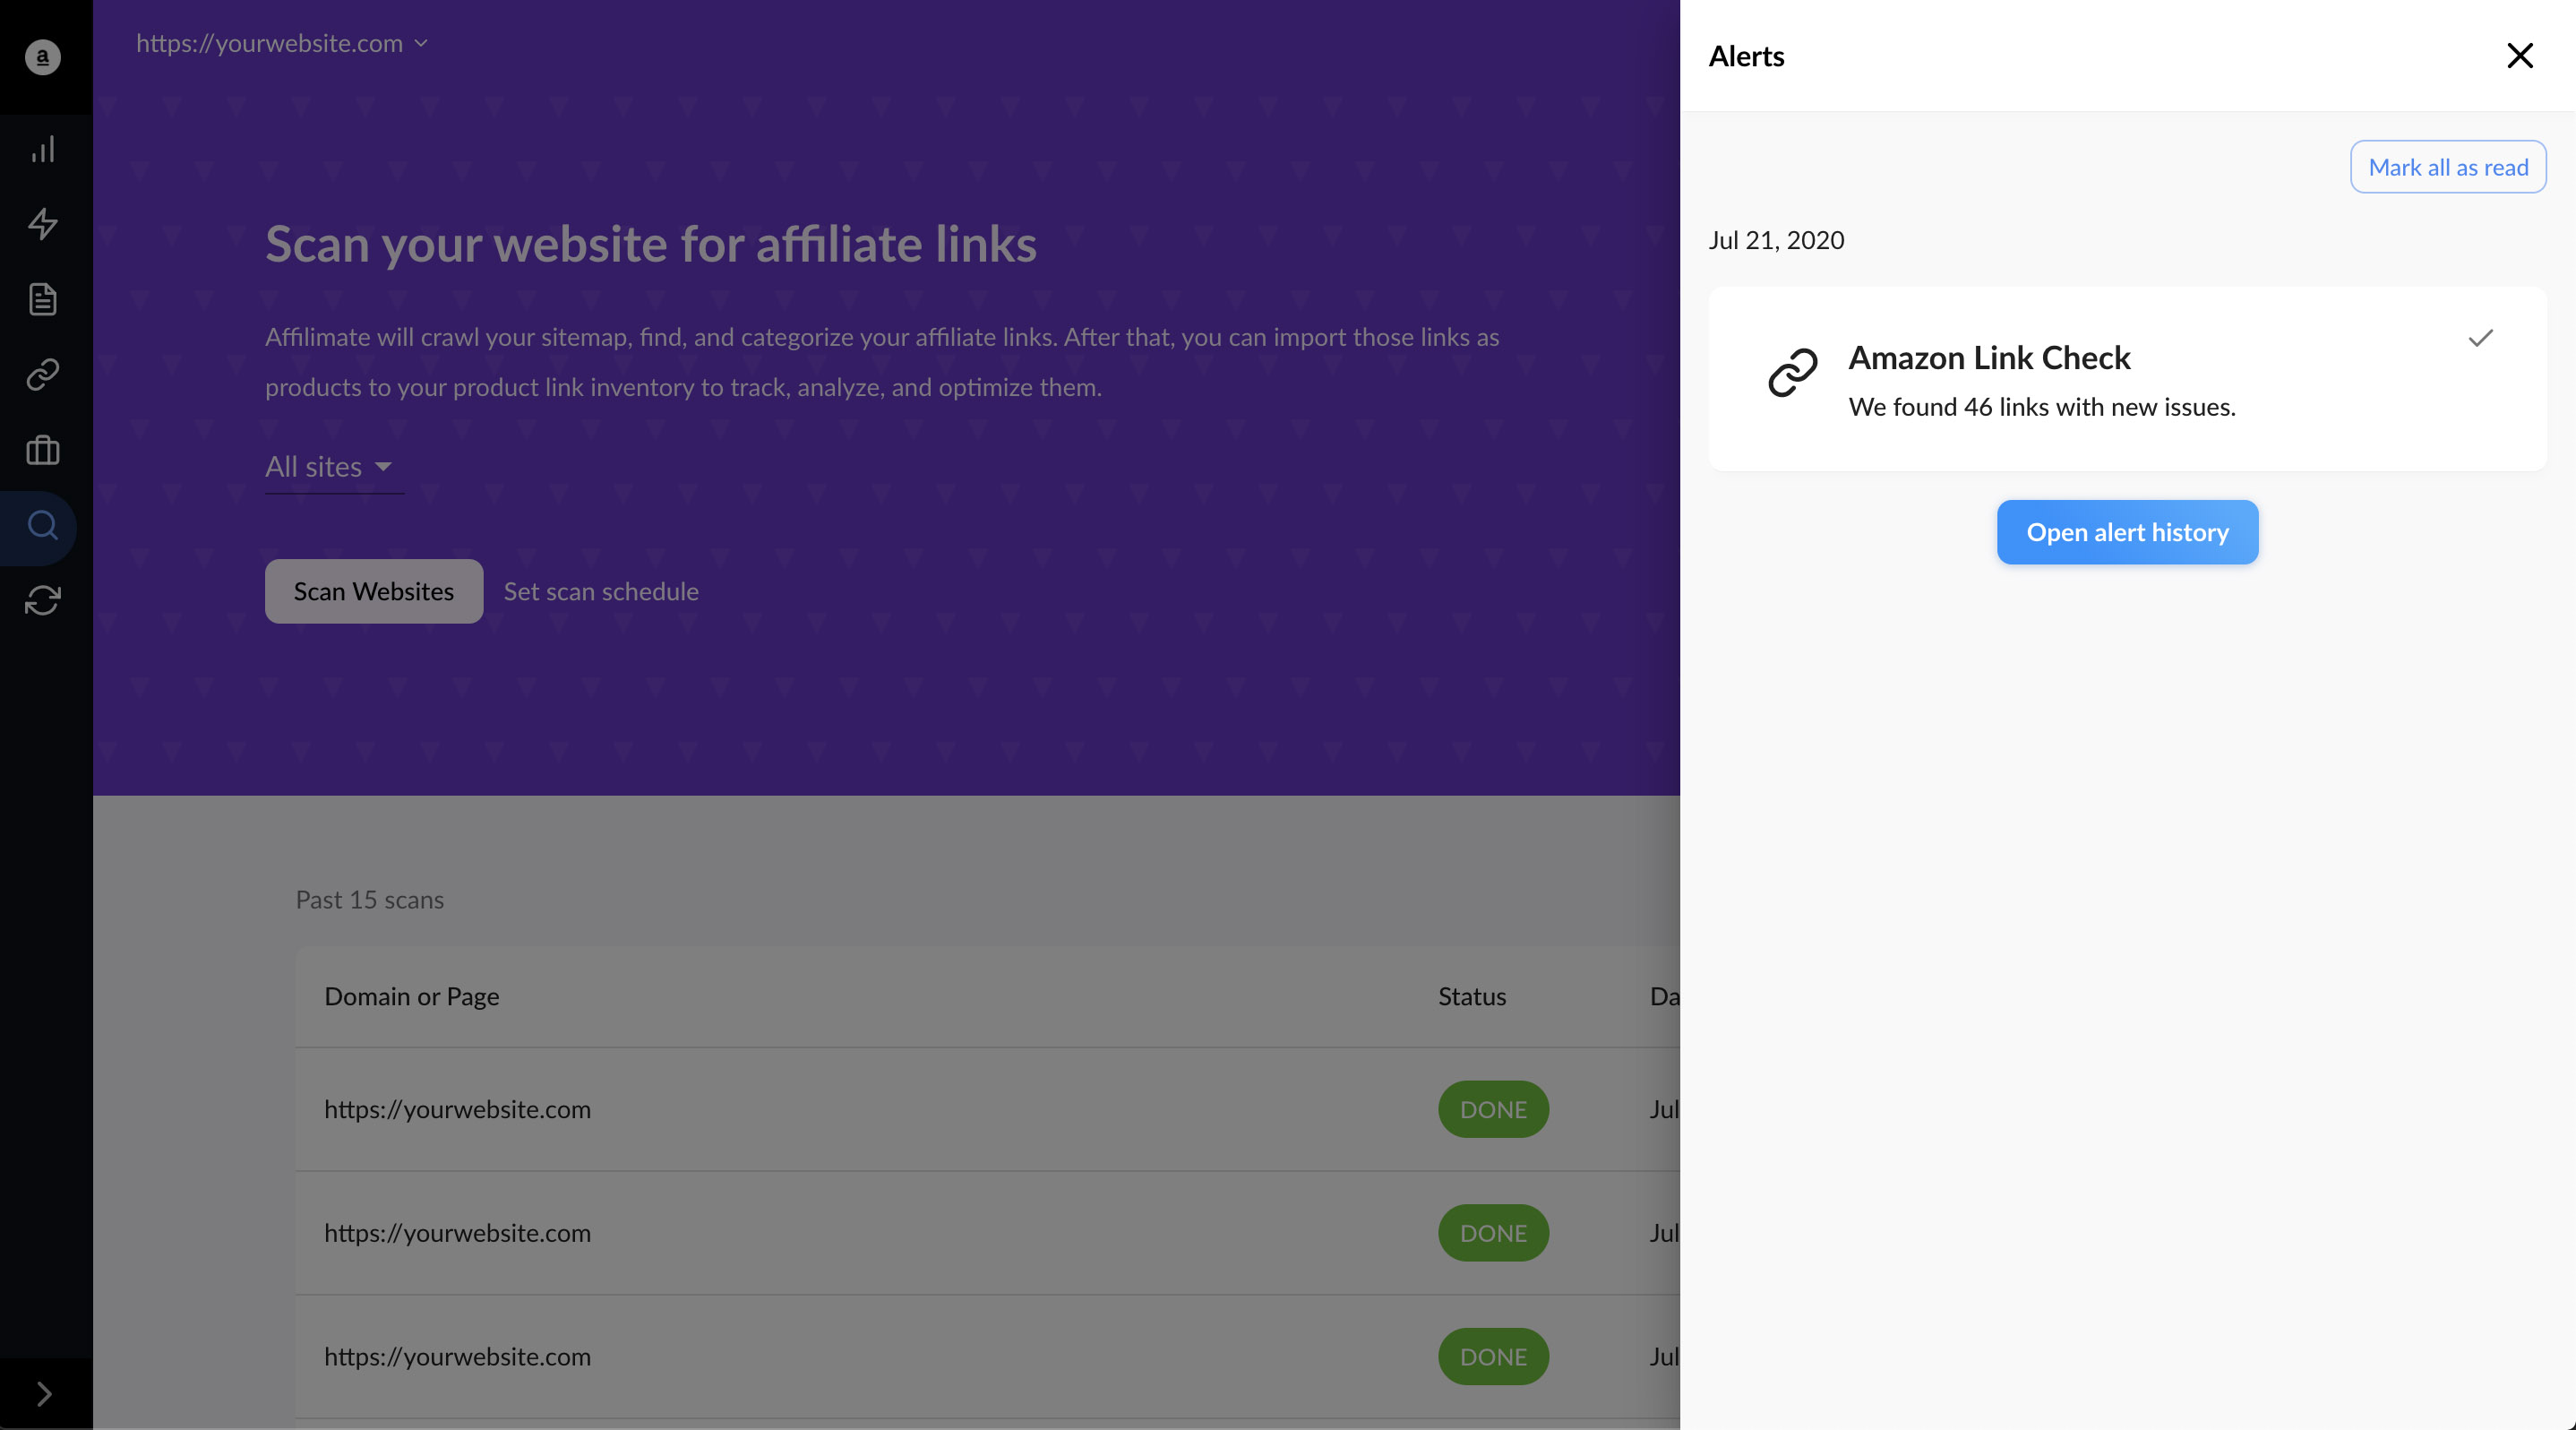The height and width of the screenshot is (1430, 2576).
Task: Click the Mark all as read button
Action: (x=2448, y=166)
